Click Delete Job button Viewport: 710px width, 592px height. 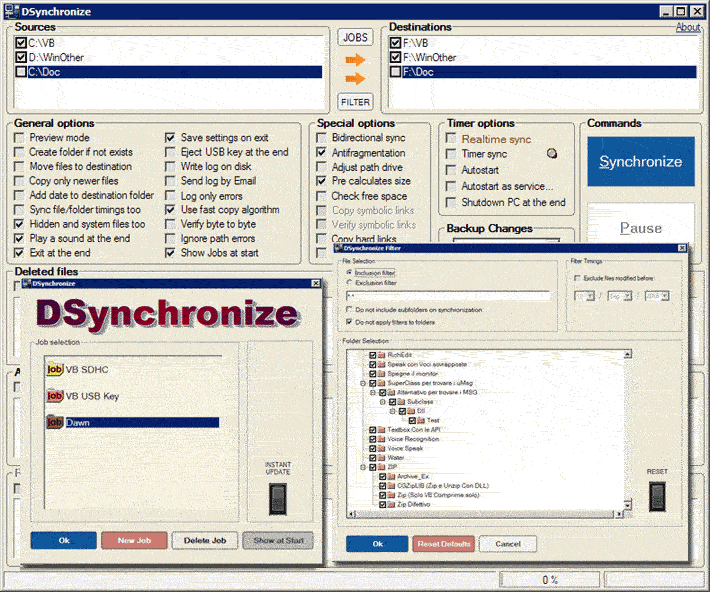coord(205,540)
